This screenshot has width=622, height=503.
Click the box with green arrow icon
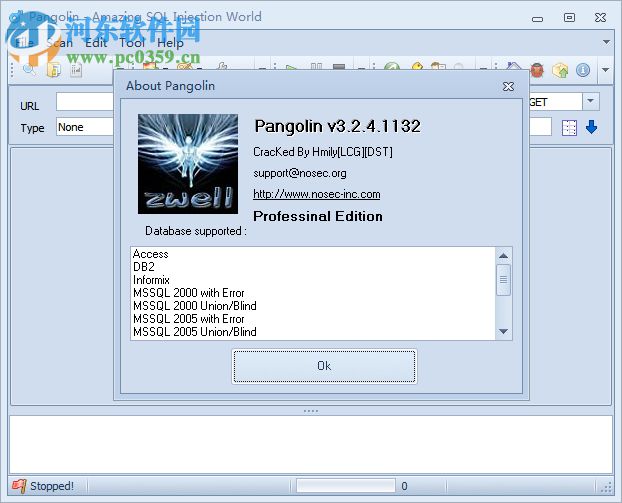(560, 70)
